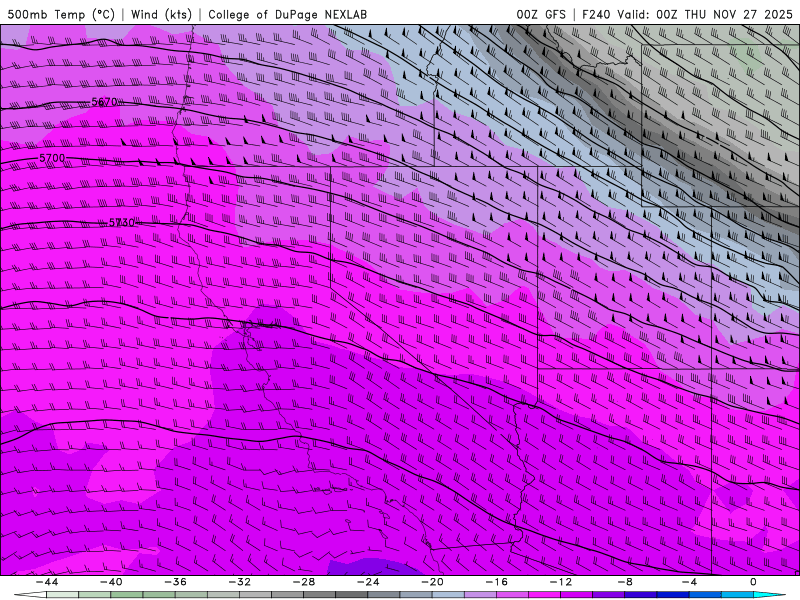This screenshot has height=600, width=800.
Task: Select the -36 colorbar scale value
Action: (x=176, y=582)
